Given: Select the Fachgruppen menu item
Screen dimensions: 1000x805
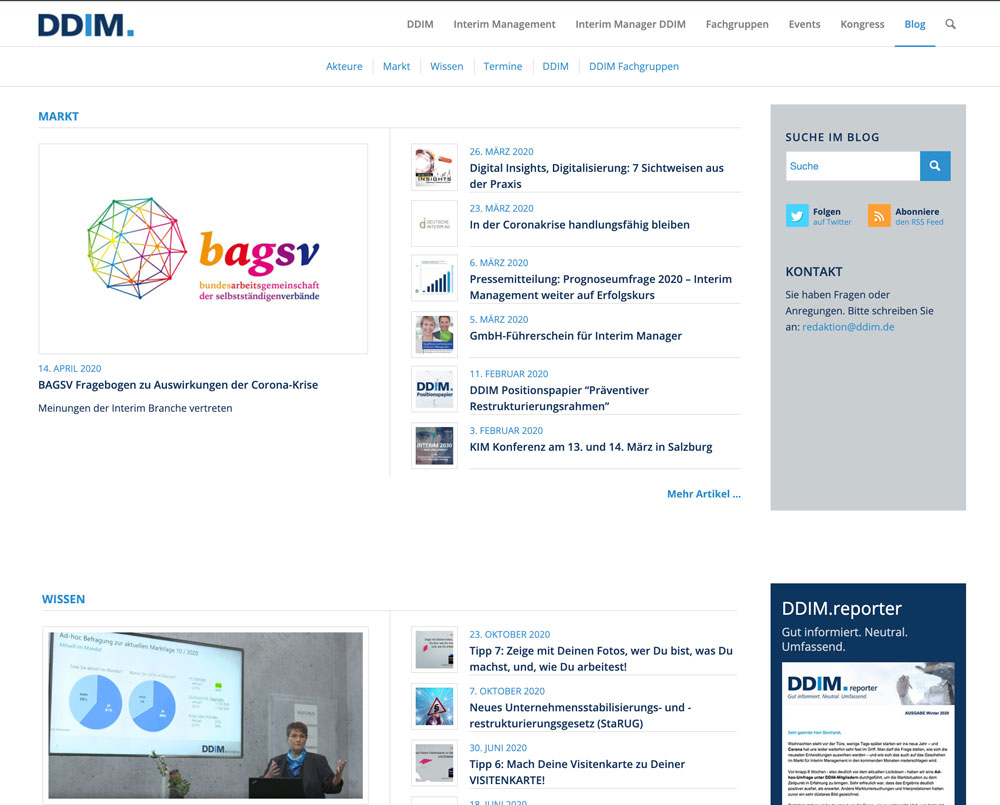Looking at the screenshot, I should coord(737,24).
